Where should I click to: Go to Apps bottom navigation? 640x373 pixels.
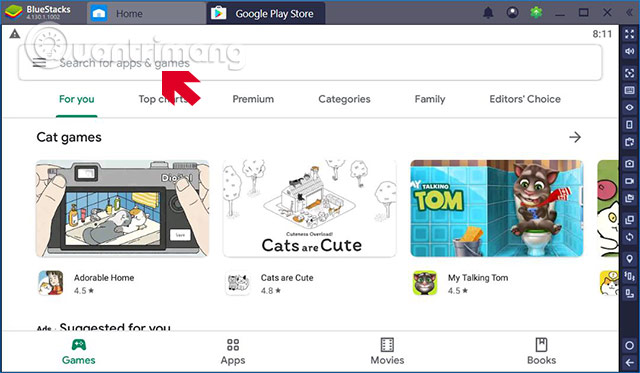pyautogui.click(x=233, y=352)
